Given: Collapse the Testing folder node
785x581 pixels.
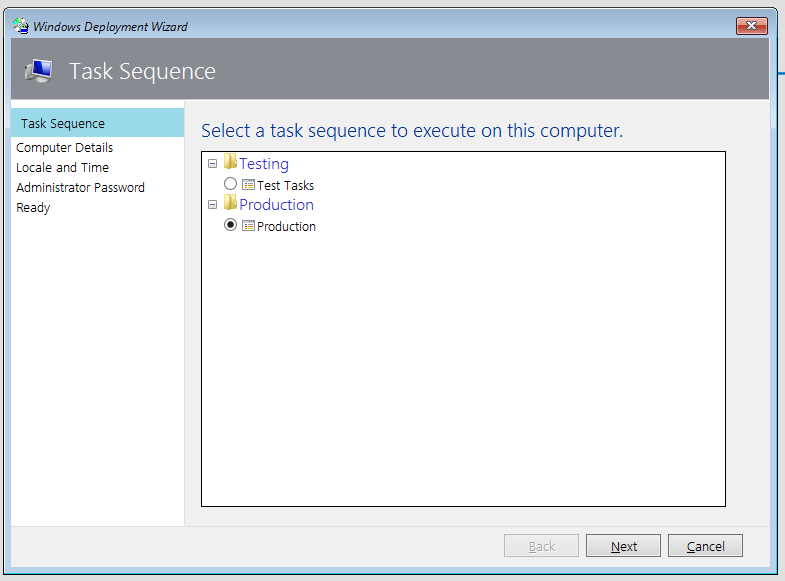Looking at the screenshot, I should point(212,164).
